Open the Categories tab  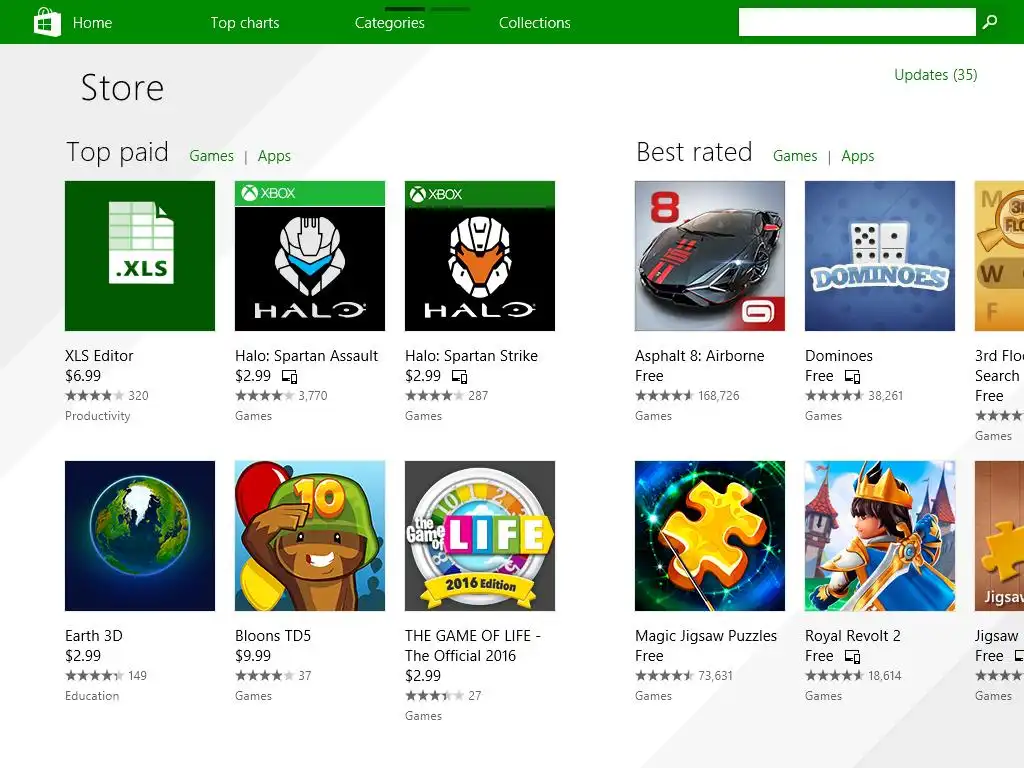coord(390,23)
